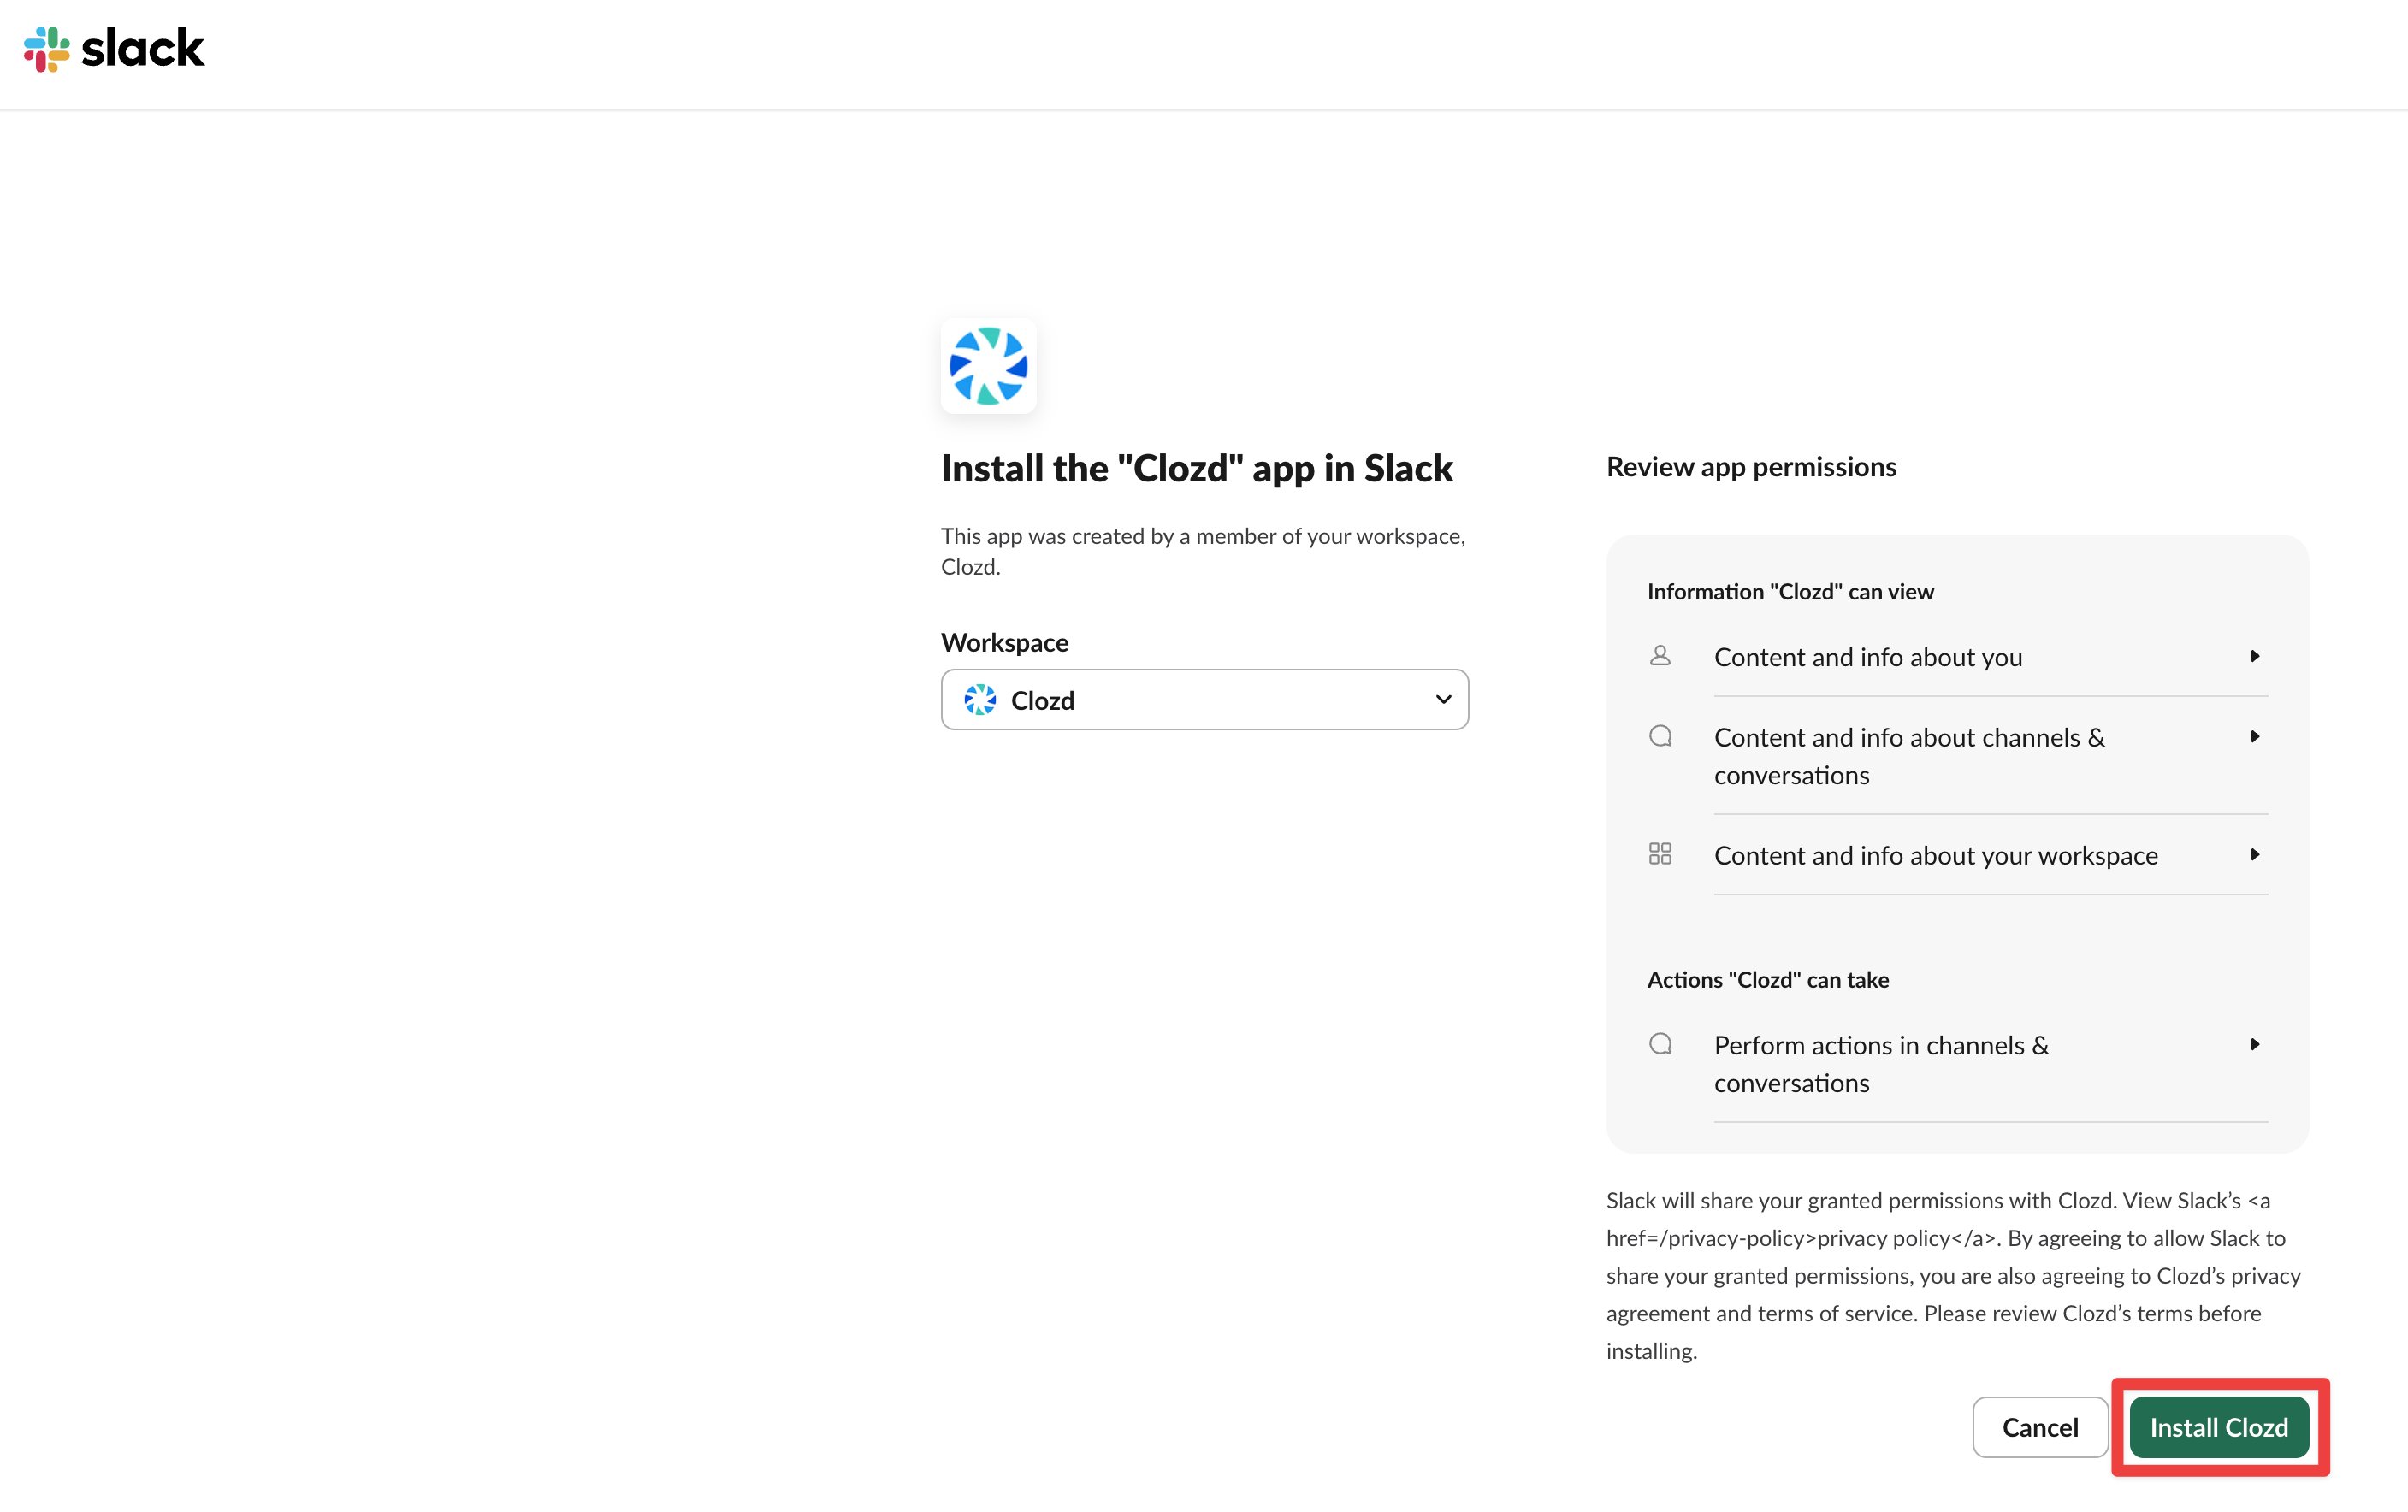The height and width of the screenshot is (1512, 2408).
Task: Click the large Clozd app icon
Action: coord(988,366)
